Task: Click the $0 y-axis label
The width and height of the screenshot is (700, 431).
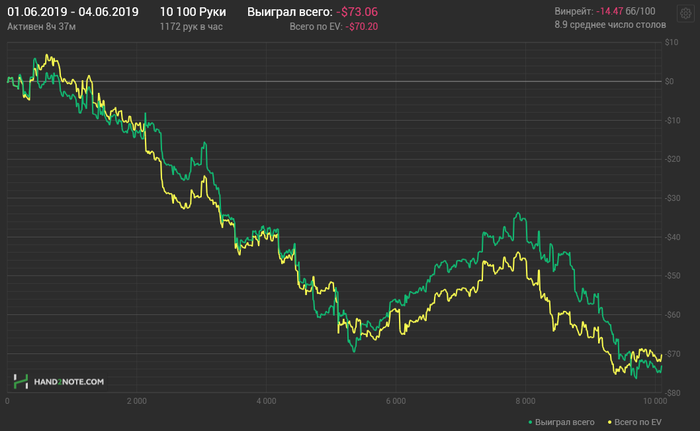Action: (x=669, y=81)
